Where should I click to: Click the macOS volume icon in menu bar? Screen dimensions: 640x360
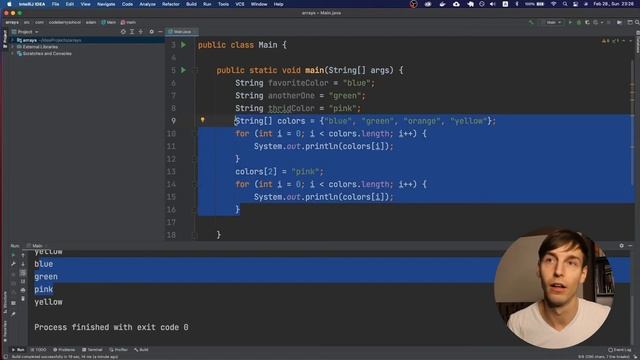click(x=493, y=4)
